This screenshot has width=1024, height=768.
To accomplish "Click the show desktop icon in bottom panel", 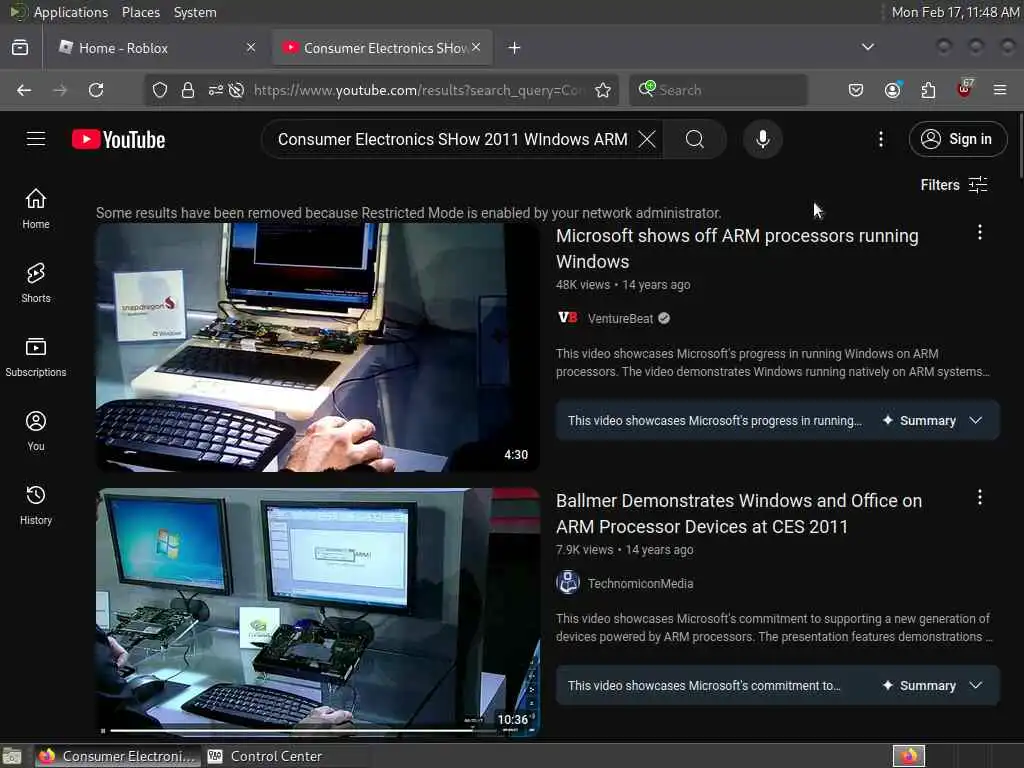I will click(12, 756).
